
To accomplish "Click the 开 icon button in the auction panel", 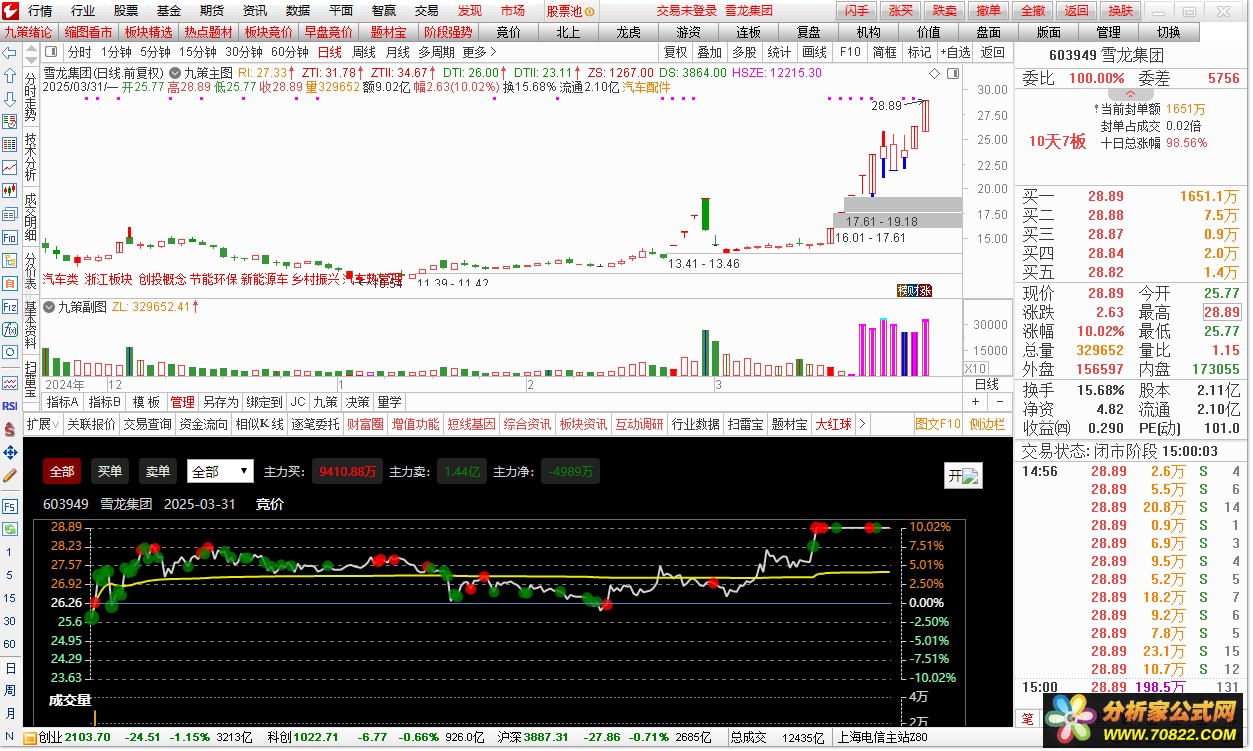I will coord(964,476).
